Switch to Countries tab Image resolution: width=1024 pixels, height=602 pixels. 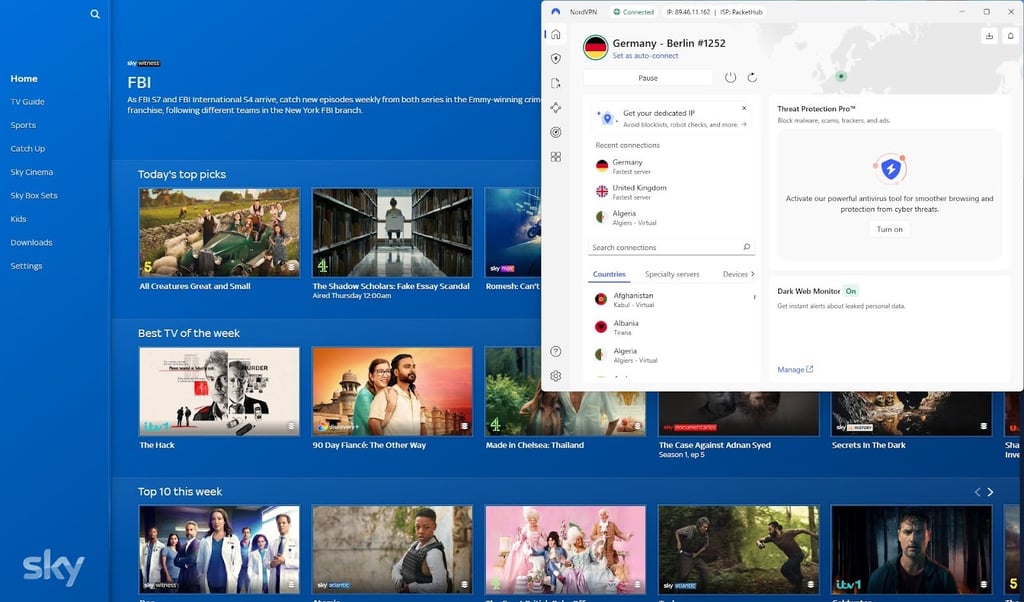pos(609,274)
